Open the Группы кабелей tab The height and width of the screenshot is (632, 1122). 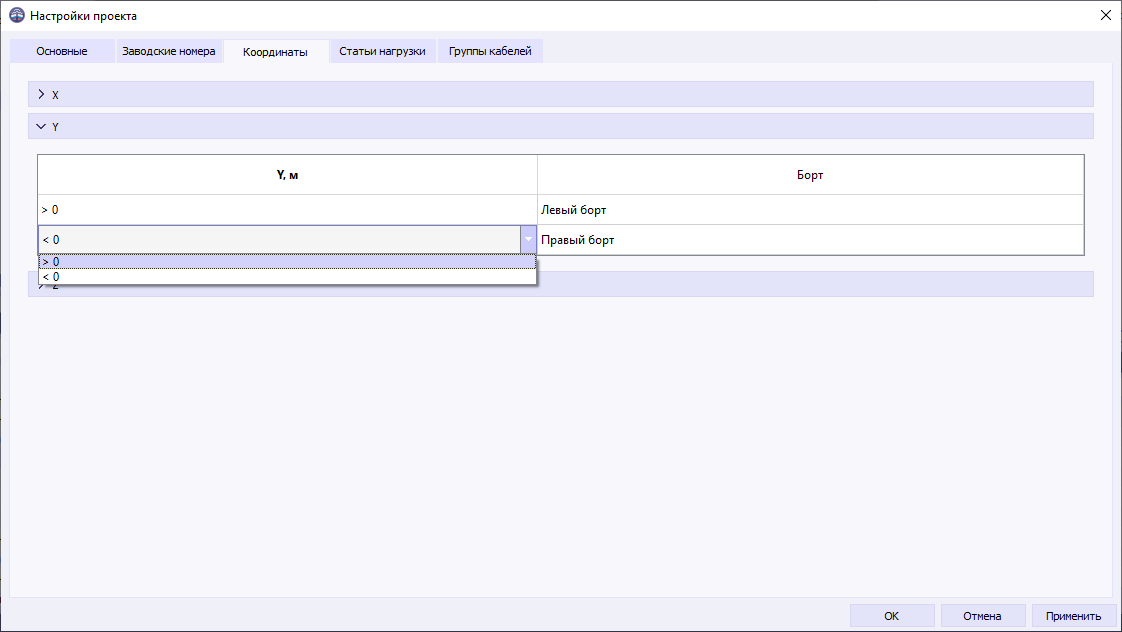tap(489, 50)
